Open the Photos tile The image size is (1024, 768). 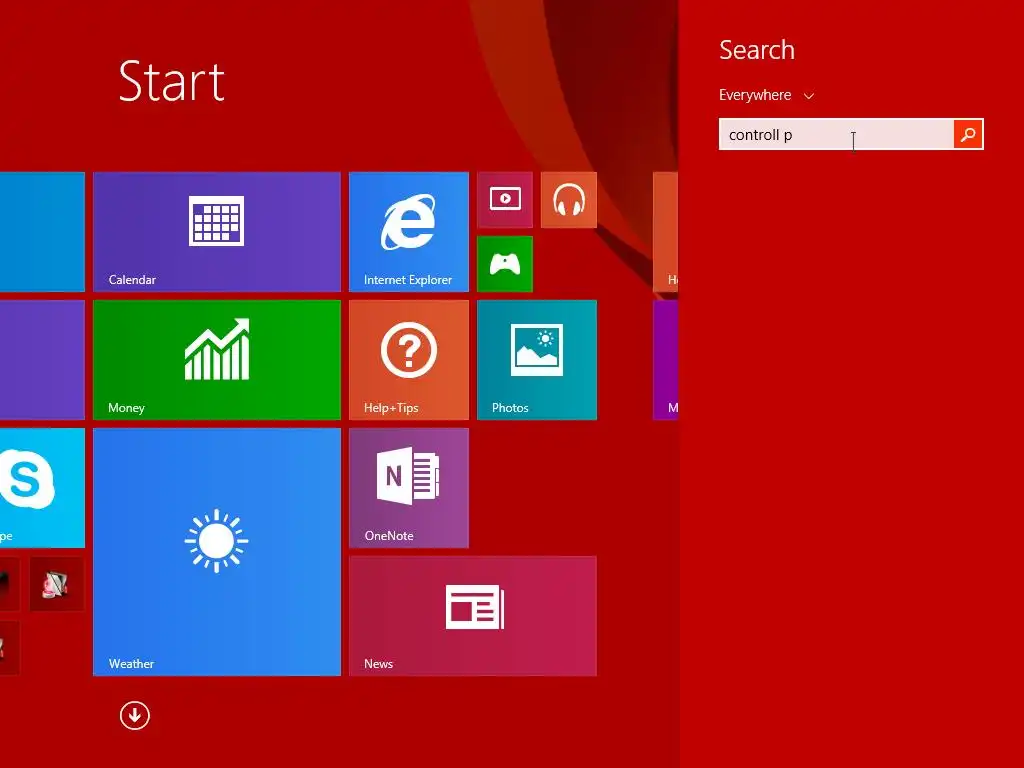(x=537, y=360)
